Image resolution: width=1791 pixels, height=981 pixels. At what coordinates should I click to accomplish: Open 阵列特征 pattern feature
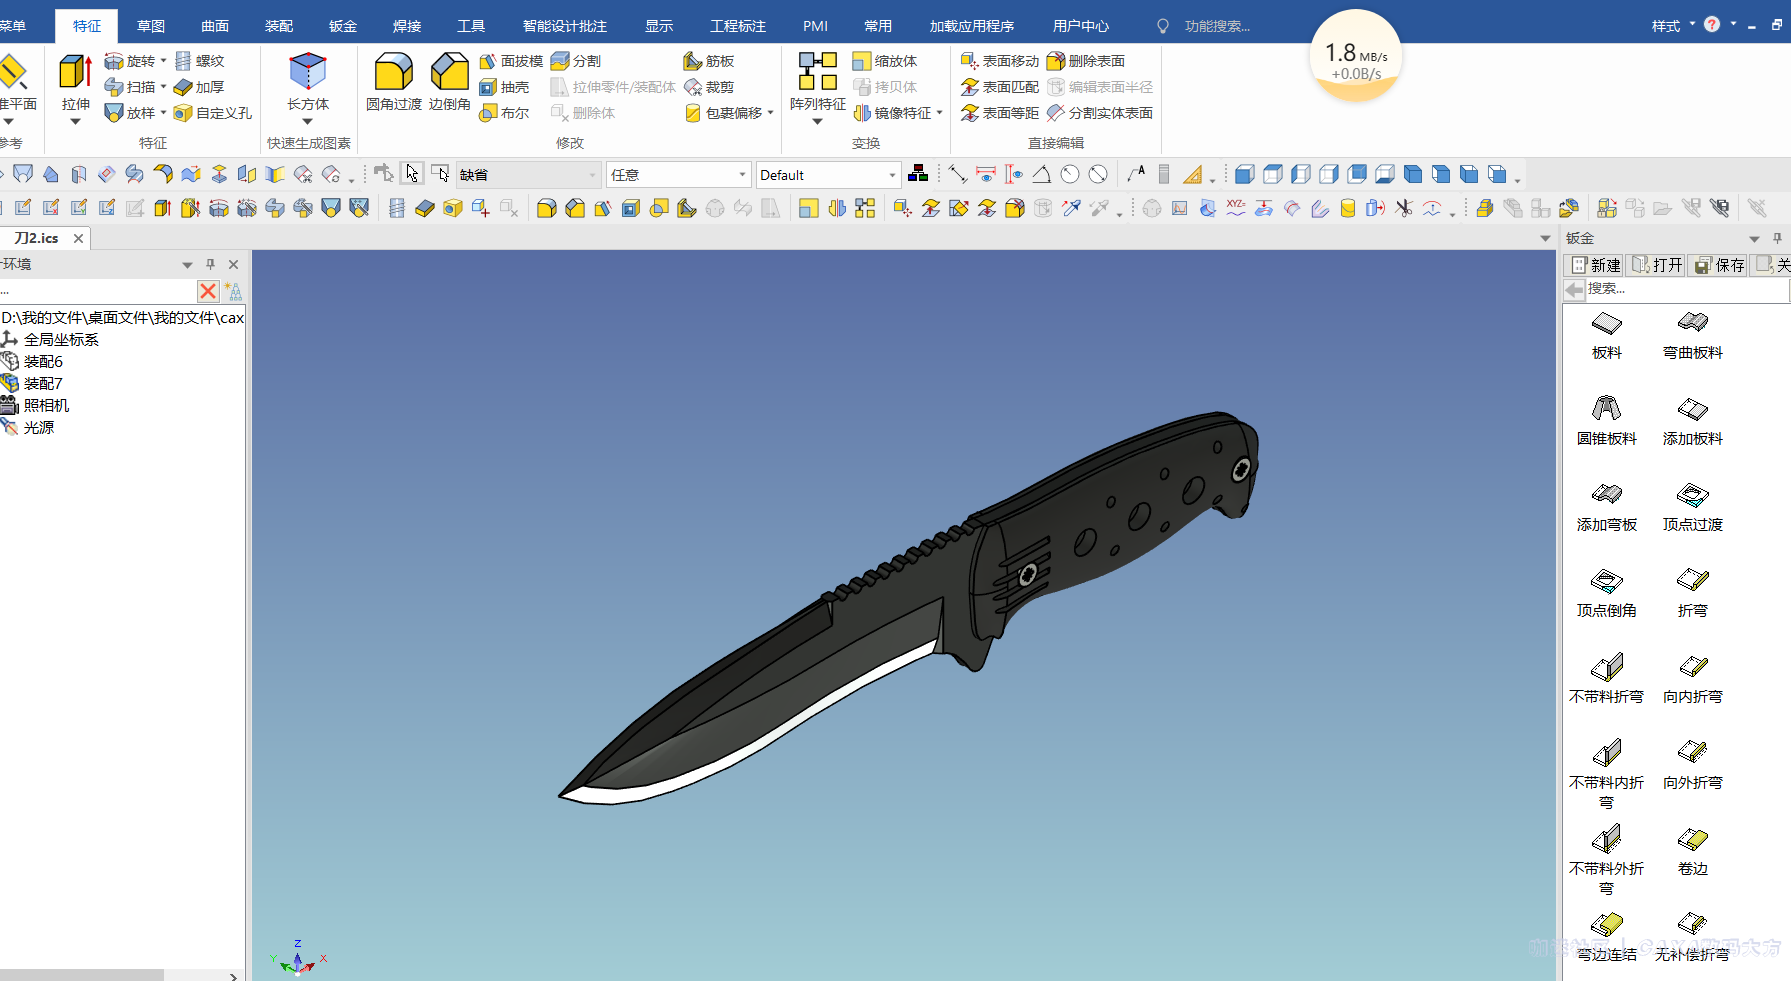click(x=818, y=82)
